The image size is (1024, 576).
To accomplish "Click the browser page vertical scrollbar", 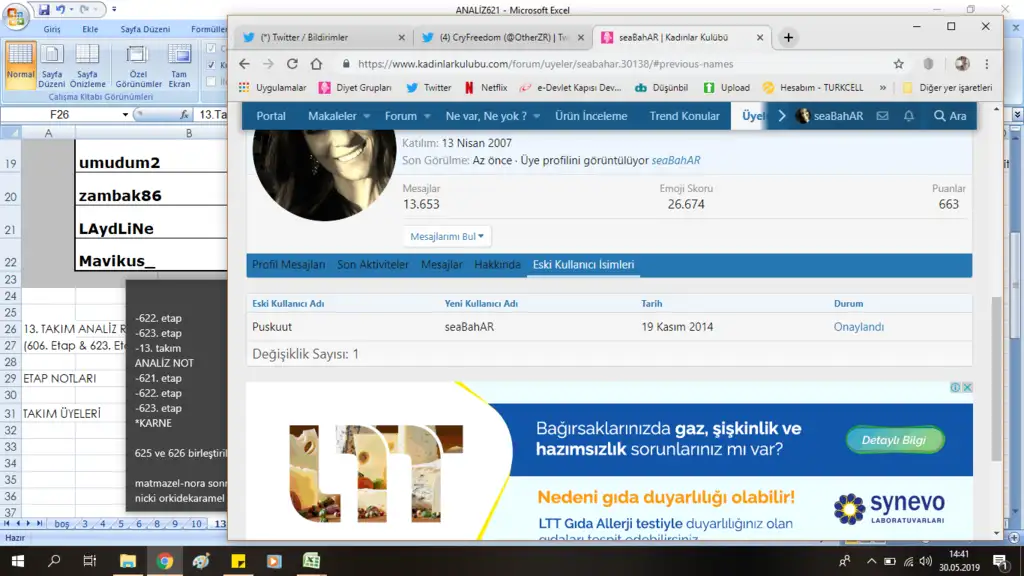I will pyautogui.click(x=996, y=378).
